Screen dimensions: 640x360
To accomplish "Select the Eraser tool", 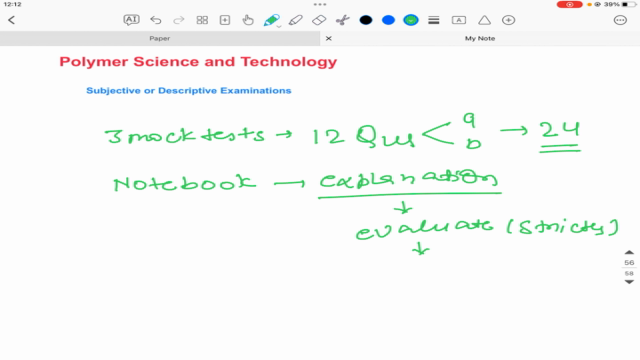I will coord(319,20).
